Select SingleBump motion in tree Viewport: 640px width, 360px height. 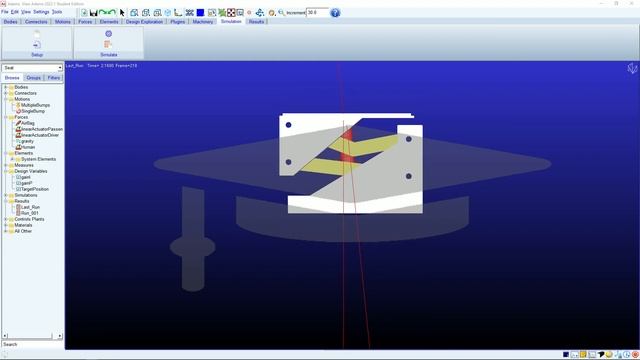coord(30,111)
